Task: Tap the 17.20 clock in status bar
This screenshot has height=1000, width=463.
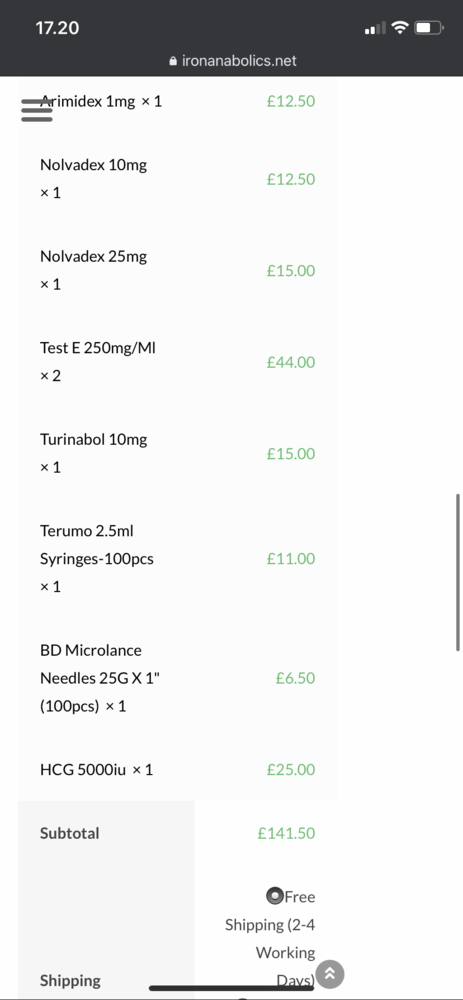Action: click(x=57, y=28)
